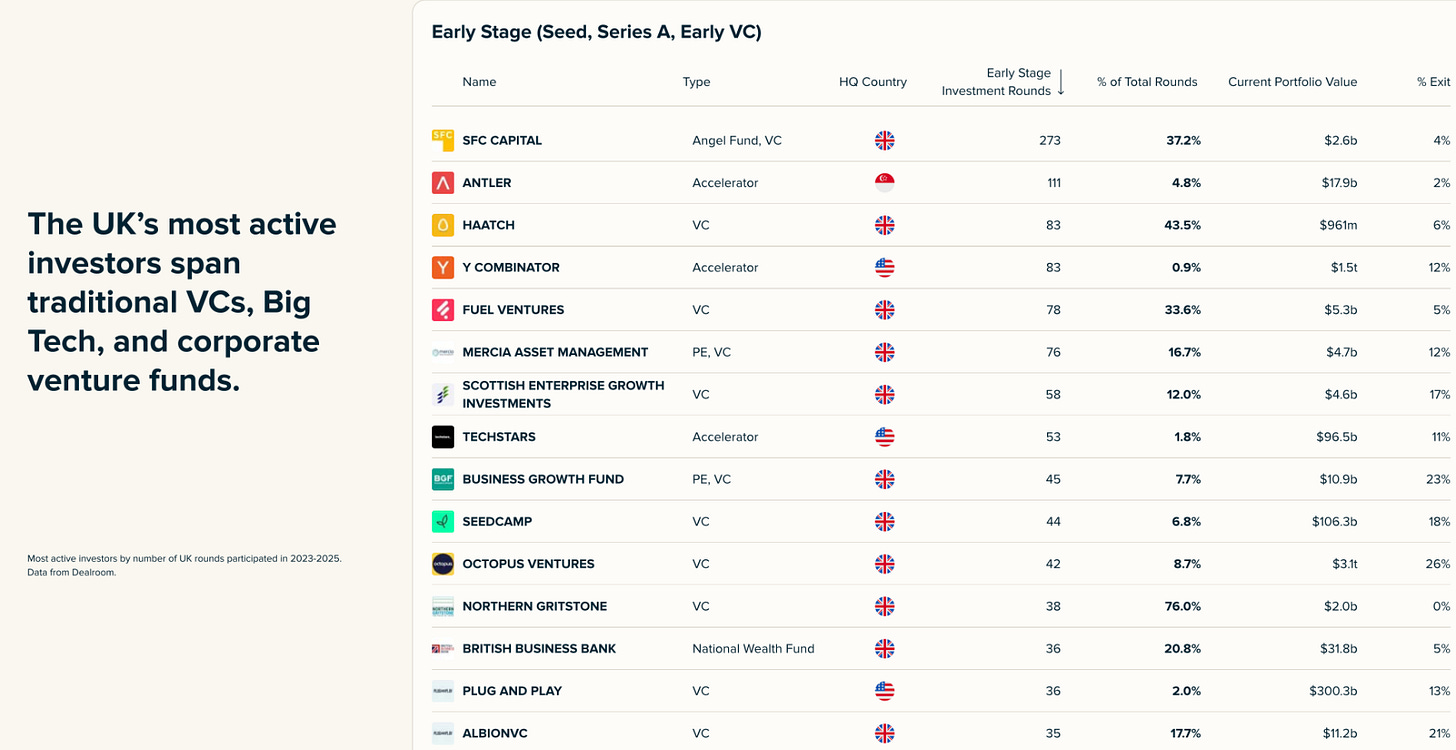
Task: Click the Type column header
Action: (x=697, y=82)
